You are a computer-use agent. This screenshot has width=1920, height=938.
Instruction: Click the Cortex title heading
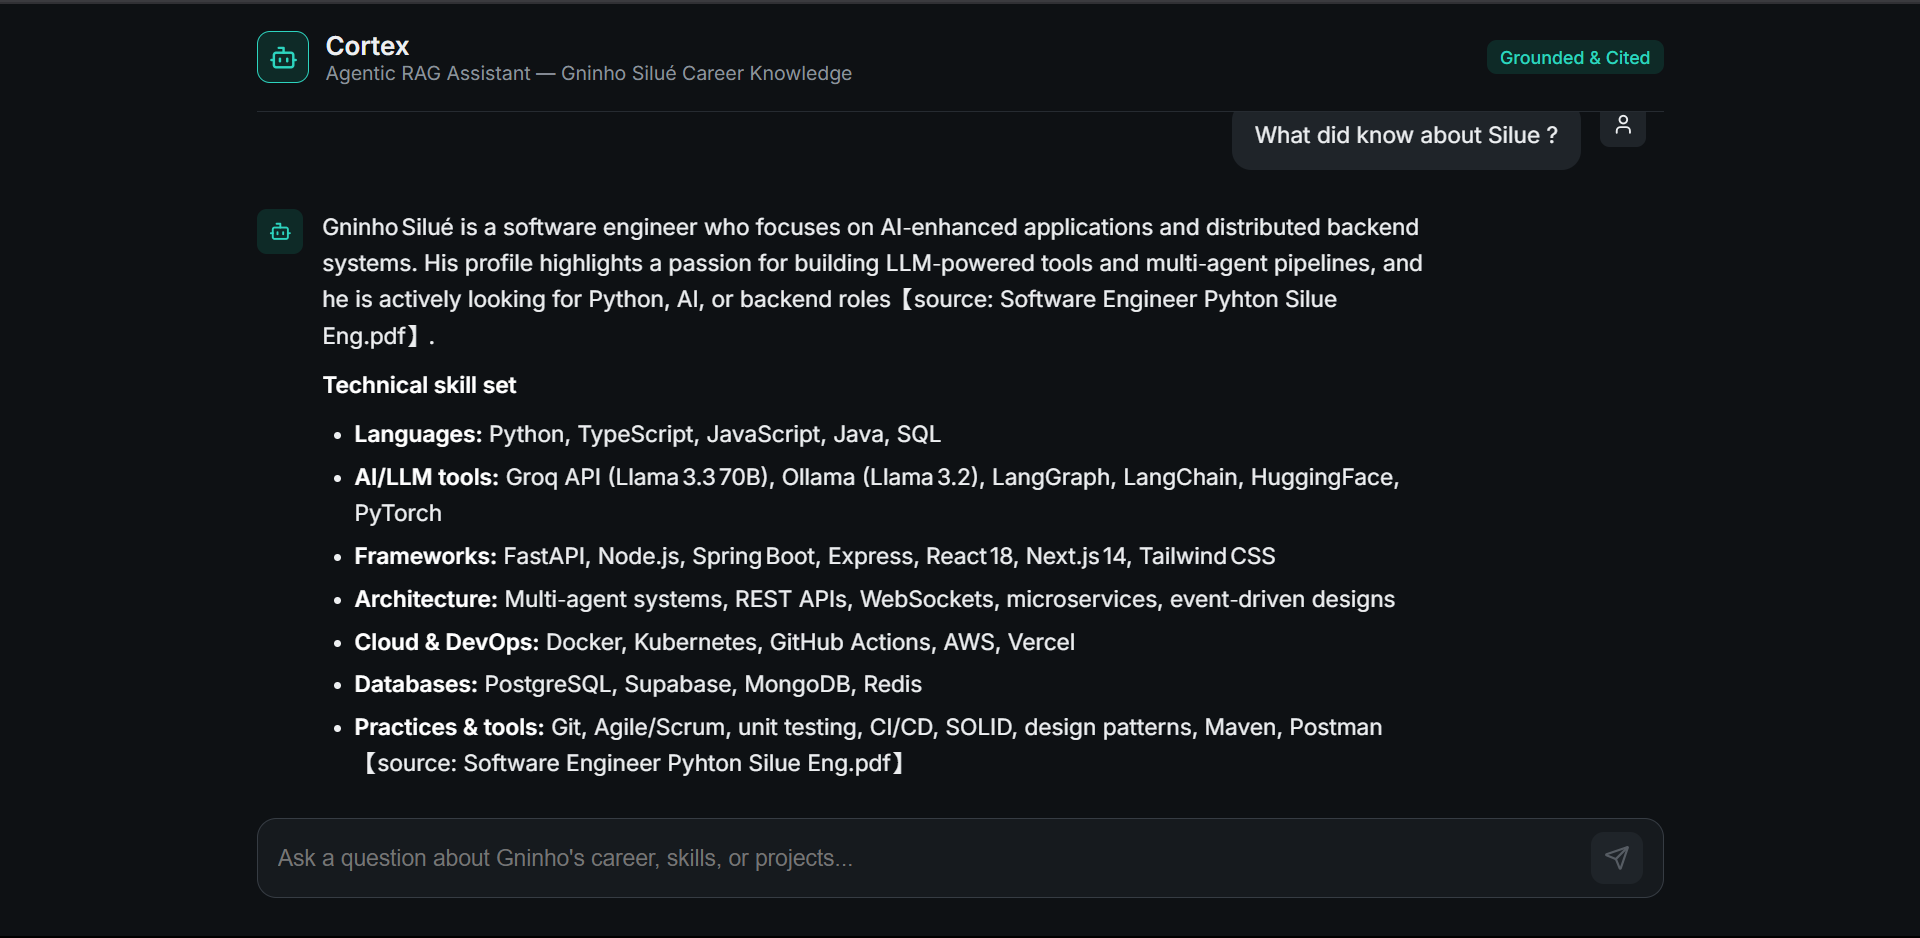click(367, 46)
